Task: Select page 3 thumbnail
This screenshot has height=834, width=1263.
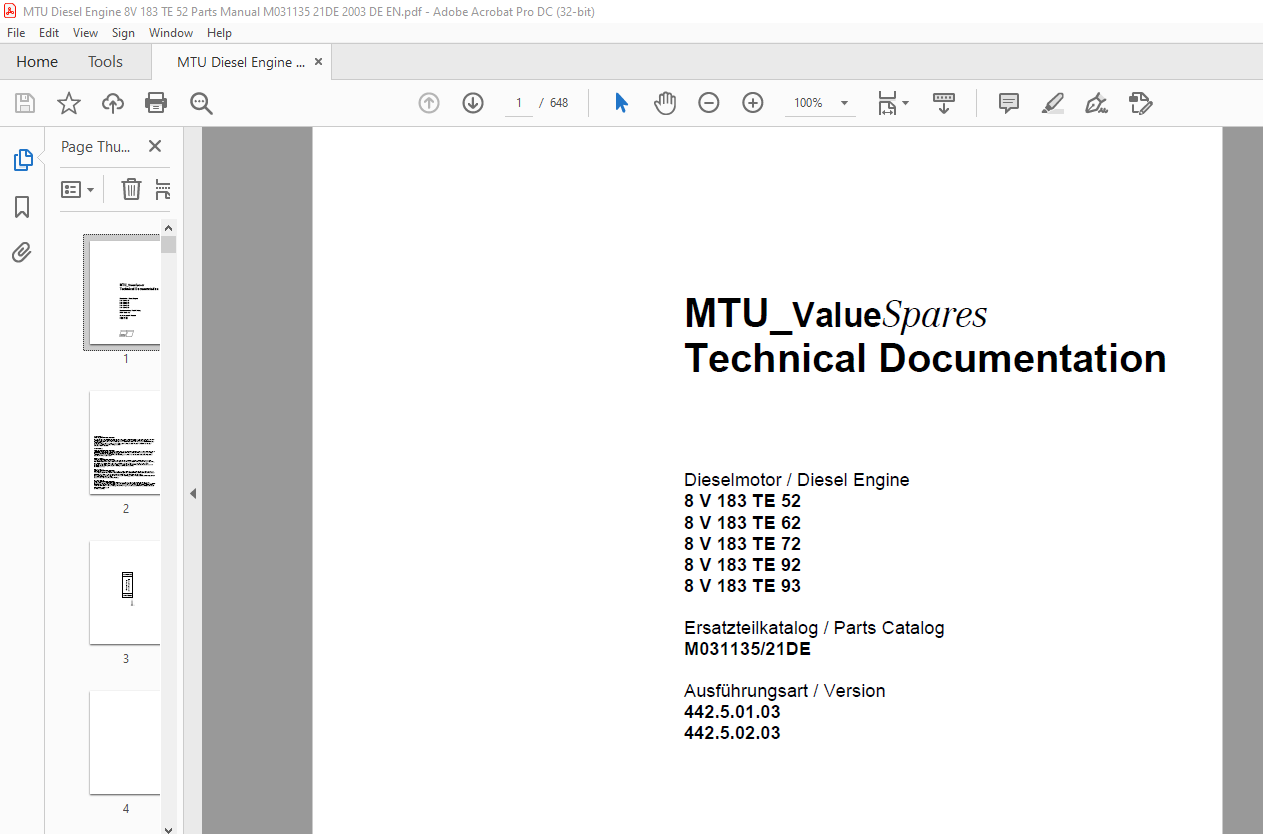Action: 124,593
